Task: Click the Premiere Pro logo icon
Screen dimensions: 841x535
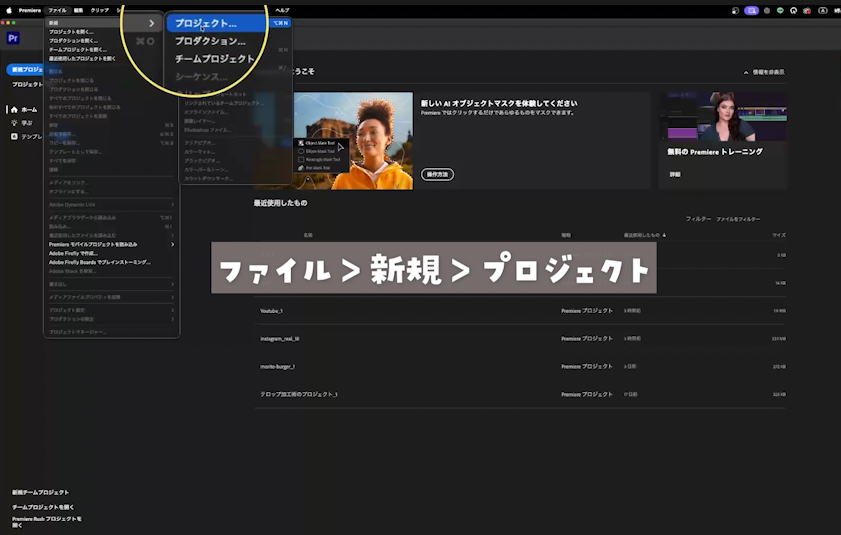Action: pos(13,38)
